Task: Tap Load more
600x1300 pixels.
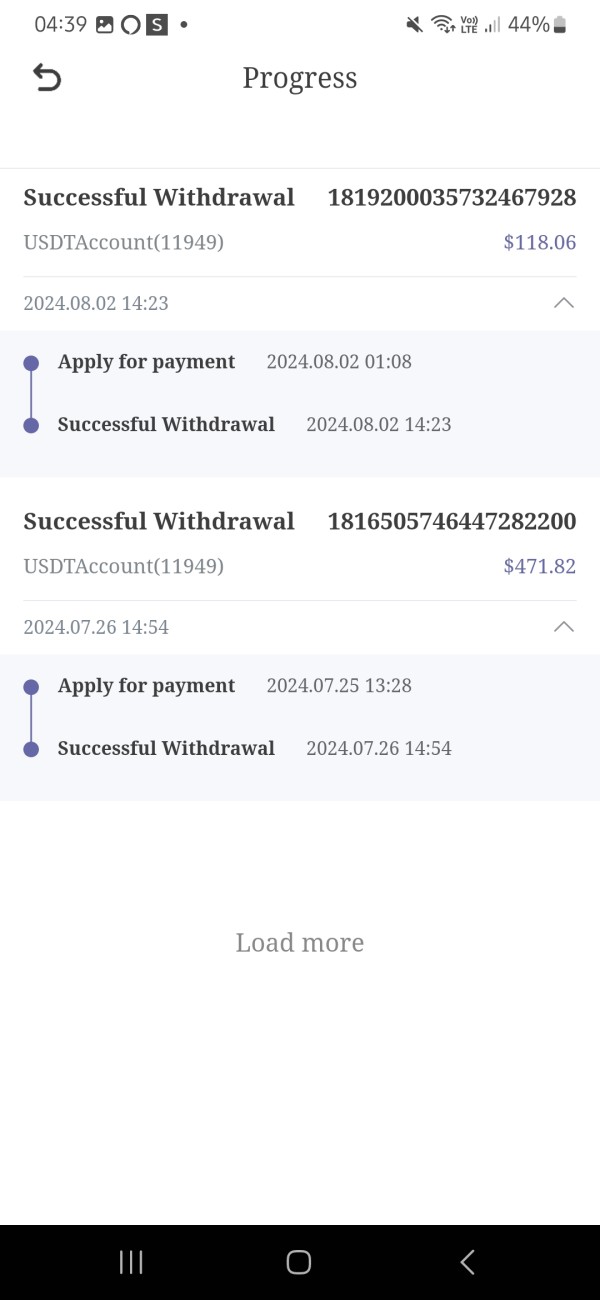Action: tap(299, 942)
